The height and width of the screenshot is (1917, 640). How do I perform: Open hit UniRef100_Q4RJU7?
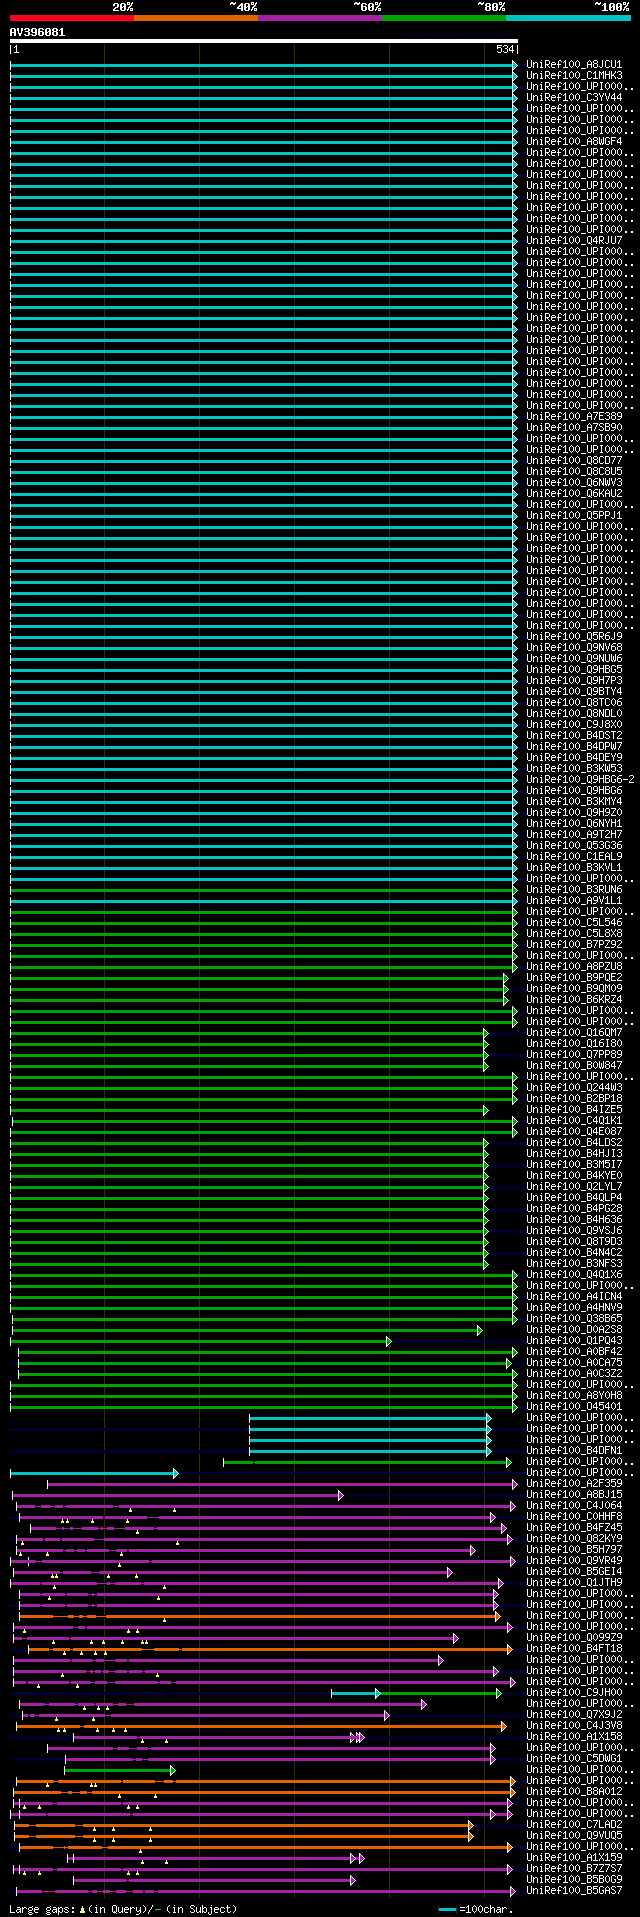click(574, 240)
